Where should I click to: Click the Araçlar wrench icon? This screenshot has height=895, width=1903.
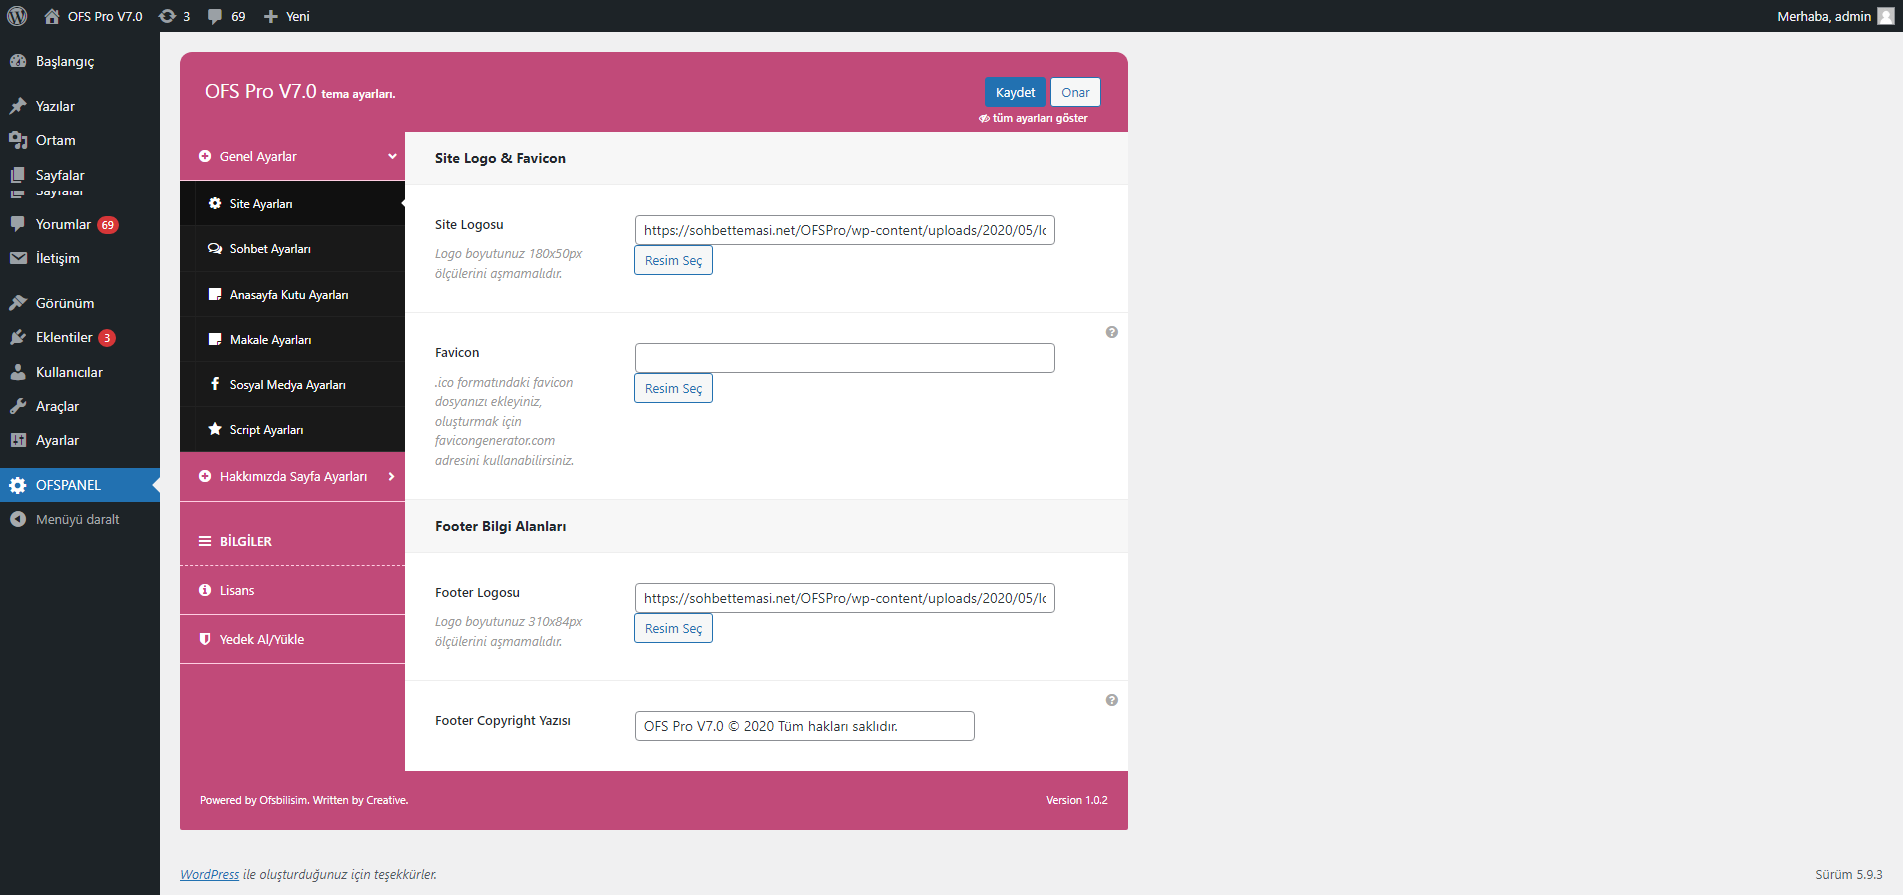click(18, 406)
